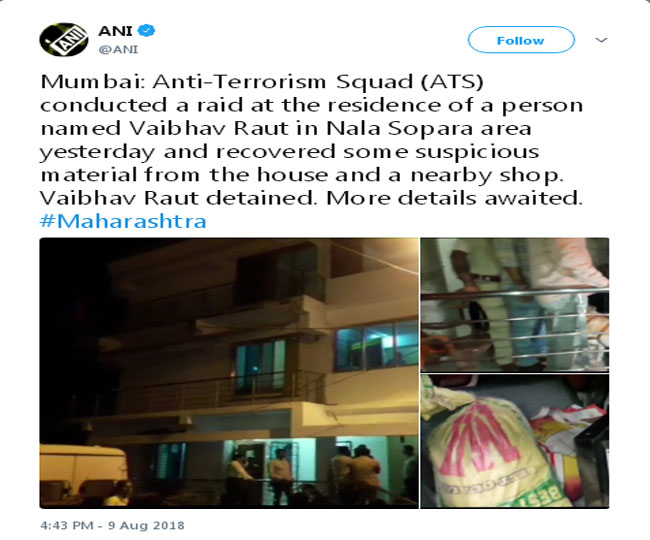This screenshot has height=540, width=650.
Task: Expand the tweet options chevron
Action: click(x=601, y=40)
